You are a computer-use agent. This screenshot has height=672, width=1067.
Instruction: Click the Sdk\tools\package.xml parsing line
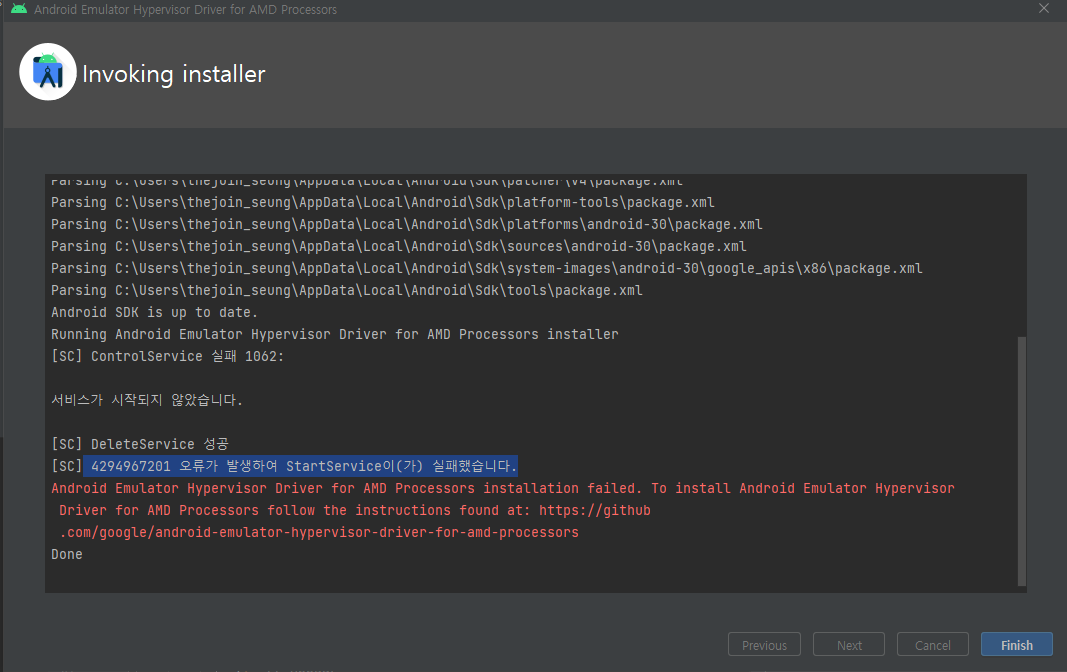(x=346, y=290)
